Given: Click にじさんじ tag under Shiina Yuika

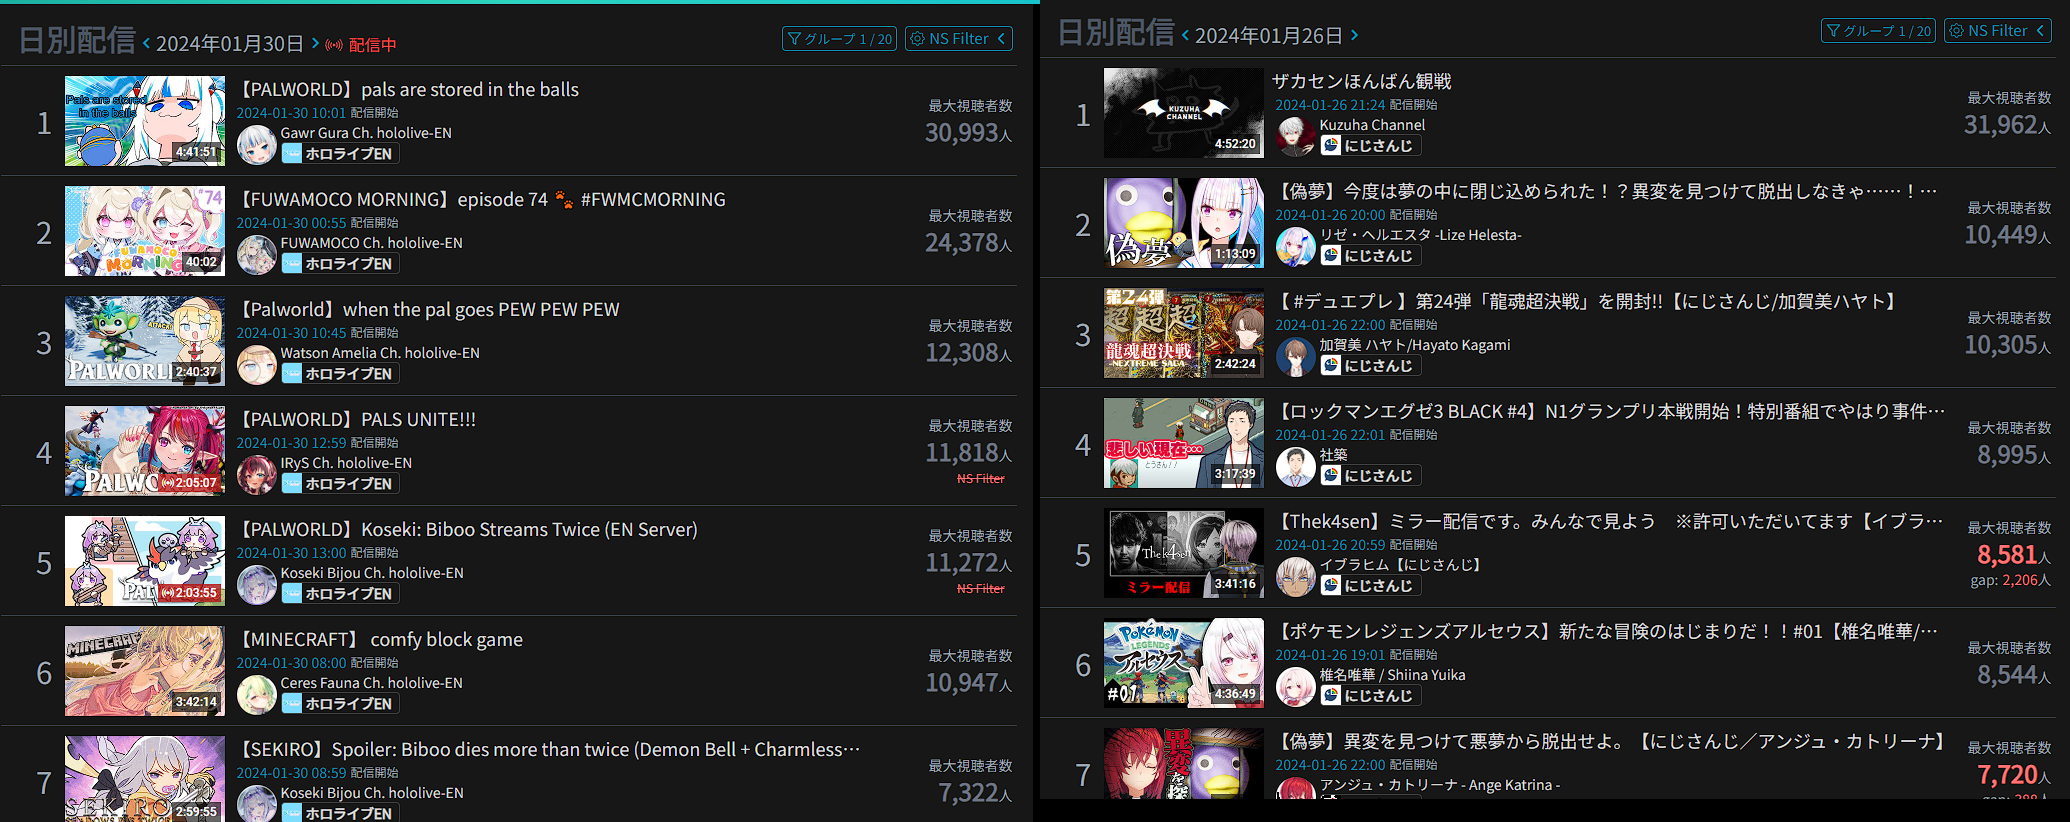Looking at the screenshot, I should 1370,696.
